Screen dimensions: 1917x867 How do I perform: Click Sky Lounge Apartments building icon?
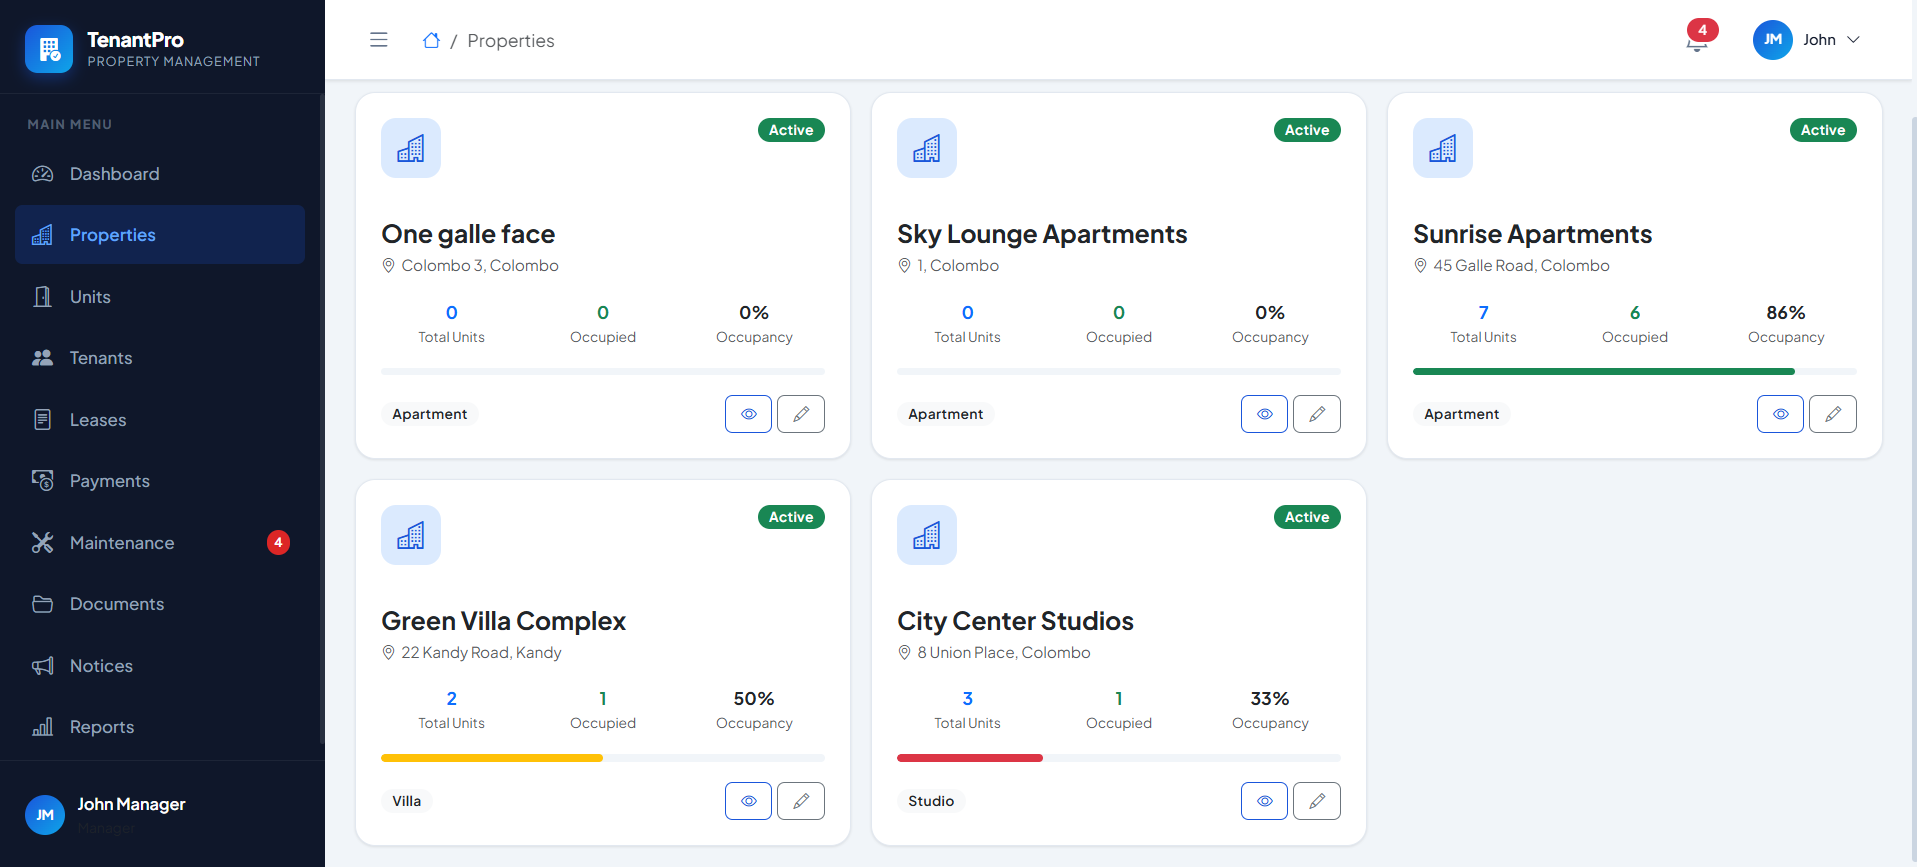click(x=927, y=148)
